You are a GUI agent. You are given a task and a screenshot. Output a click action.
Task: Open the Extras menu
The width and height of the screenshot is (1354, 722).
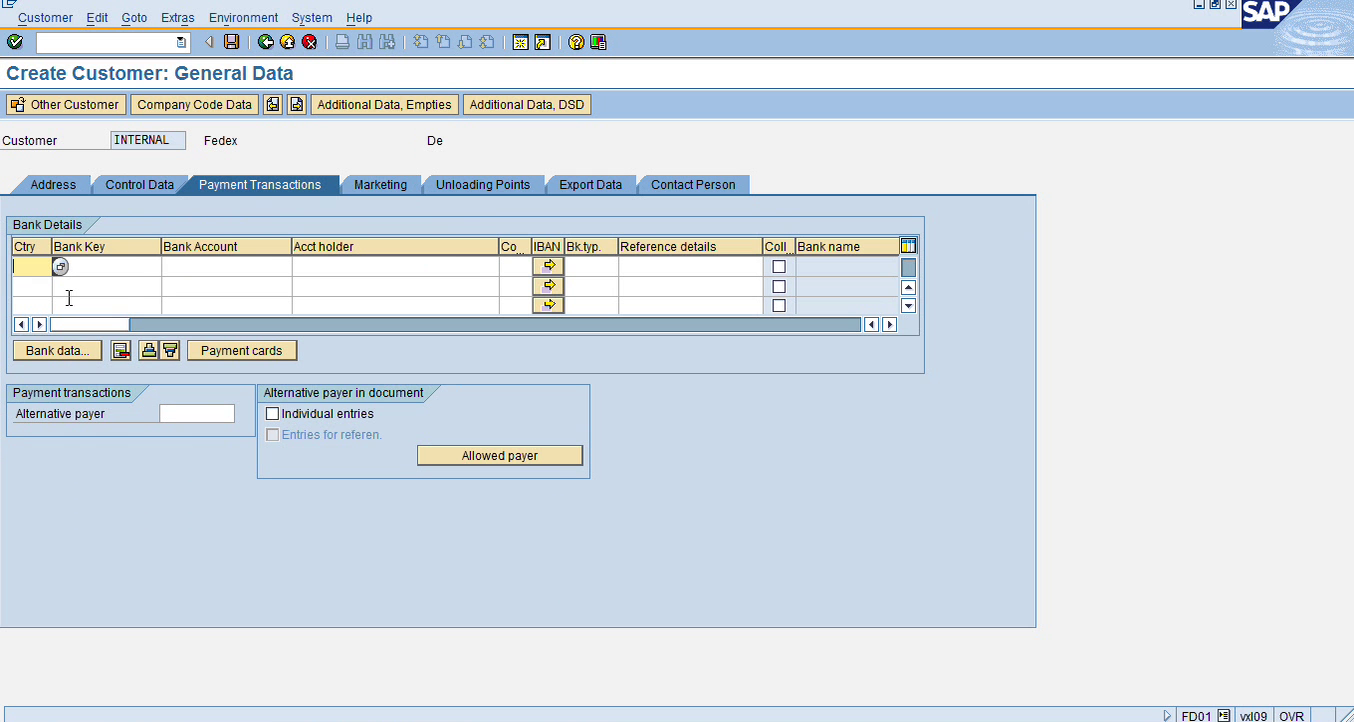point(178,18)
